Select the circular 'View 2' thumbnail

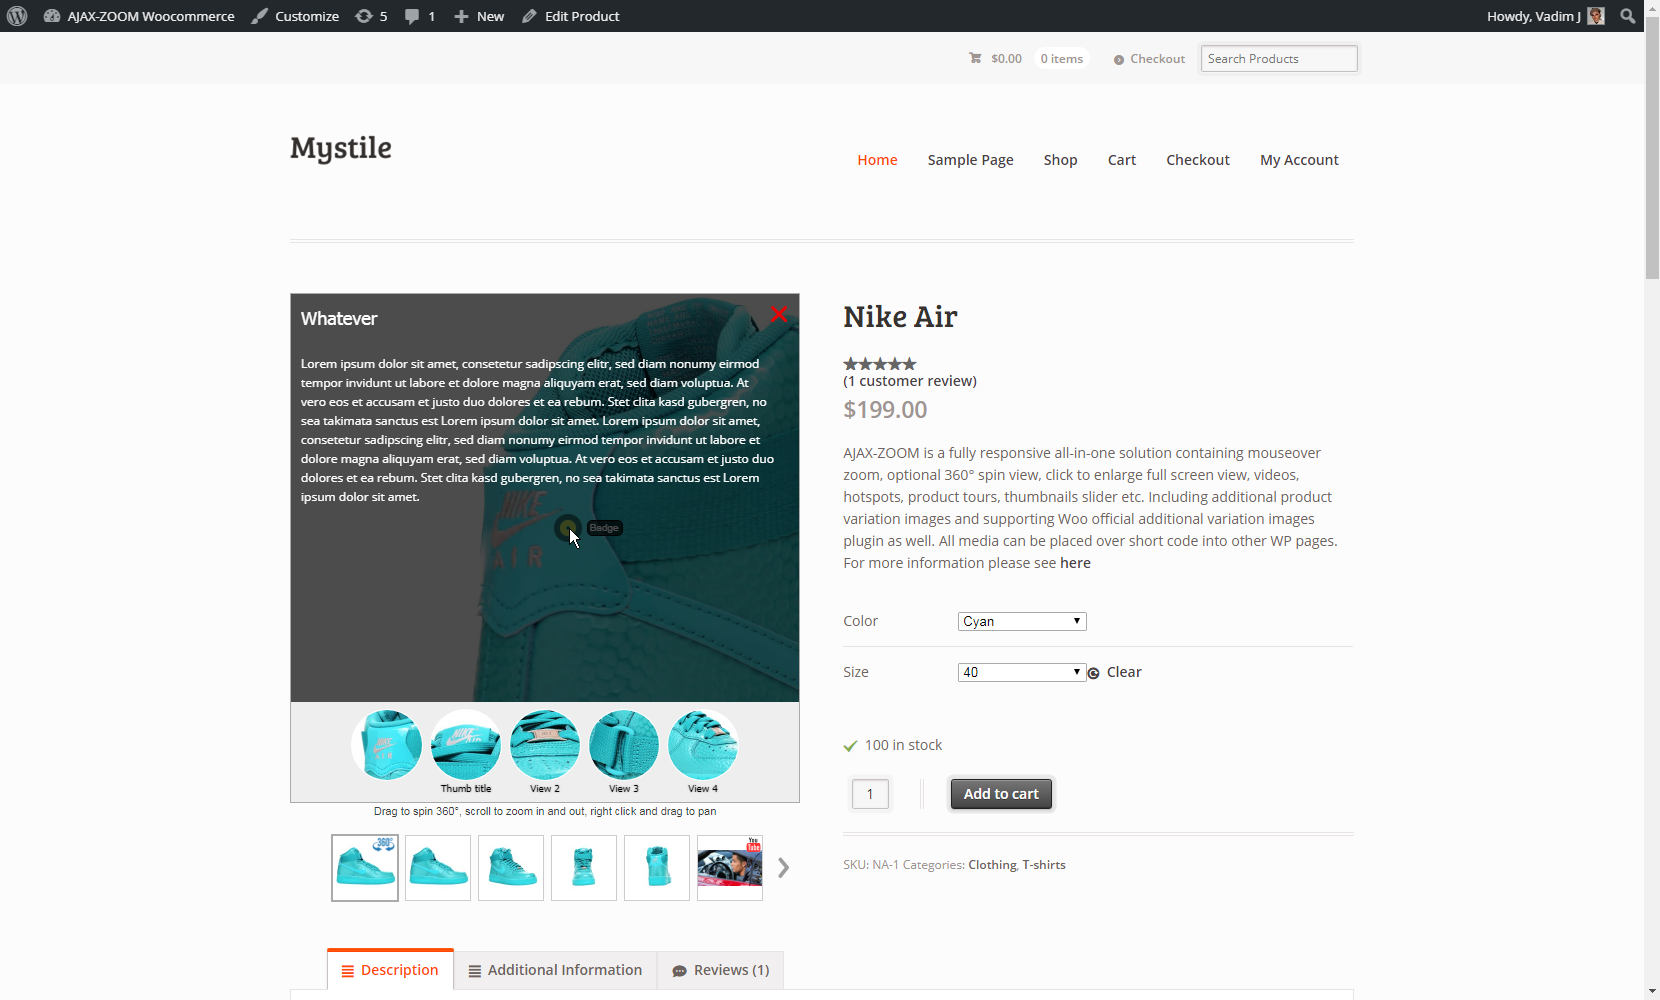tap(545, 745)
